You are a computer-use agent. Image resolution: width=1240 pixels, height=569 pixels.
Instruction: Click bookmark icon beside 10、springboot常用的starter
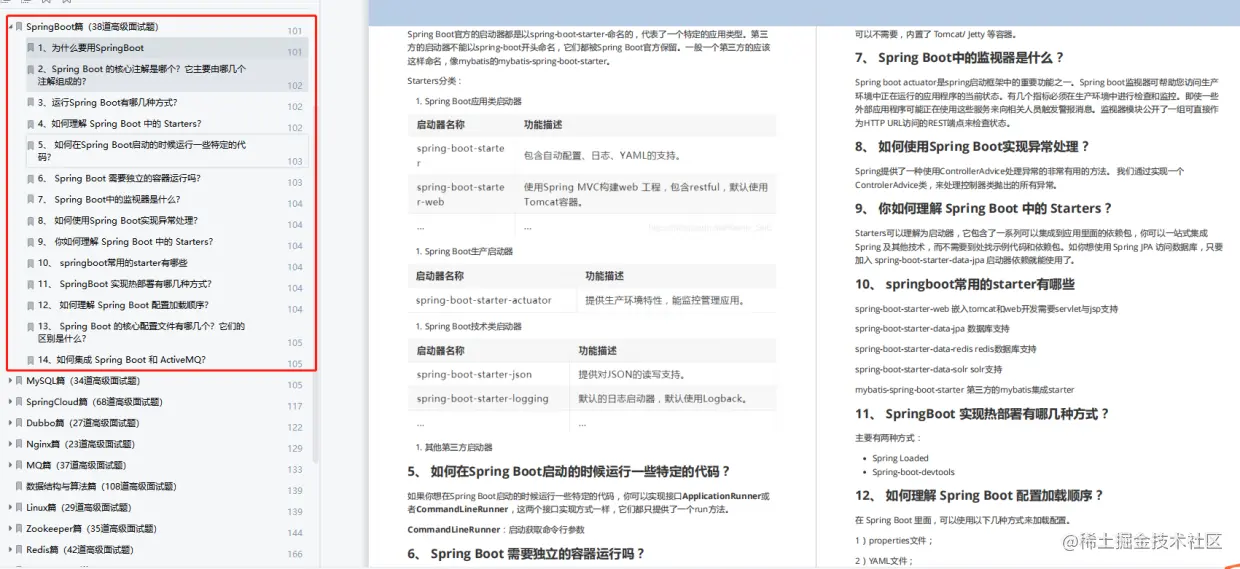click(31, 263)
